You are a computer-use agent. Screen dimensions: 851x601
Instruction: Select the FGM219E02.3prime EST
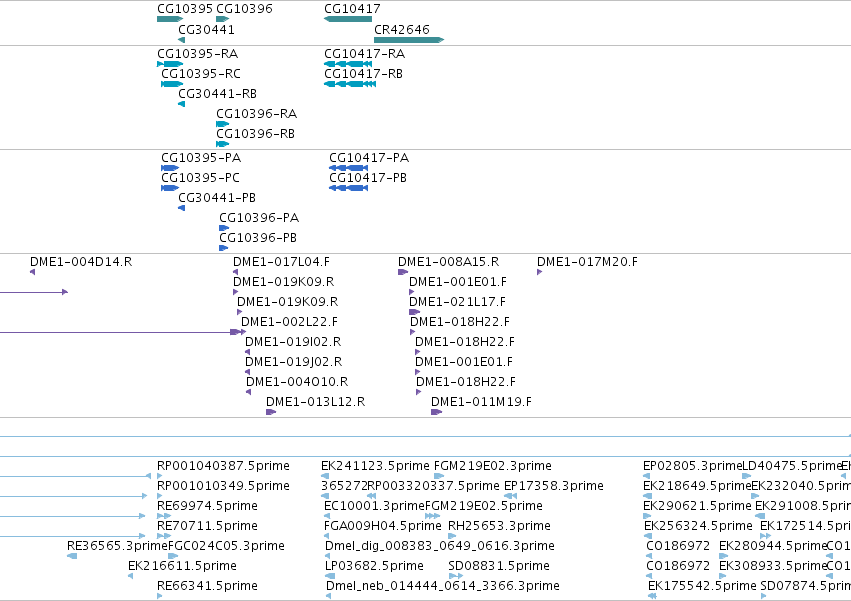(x=493, y=466)
